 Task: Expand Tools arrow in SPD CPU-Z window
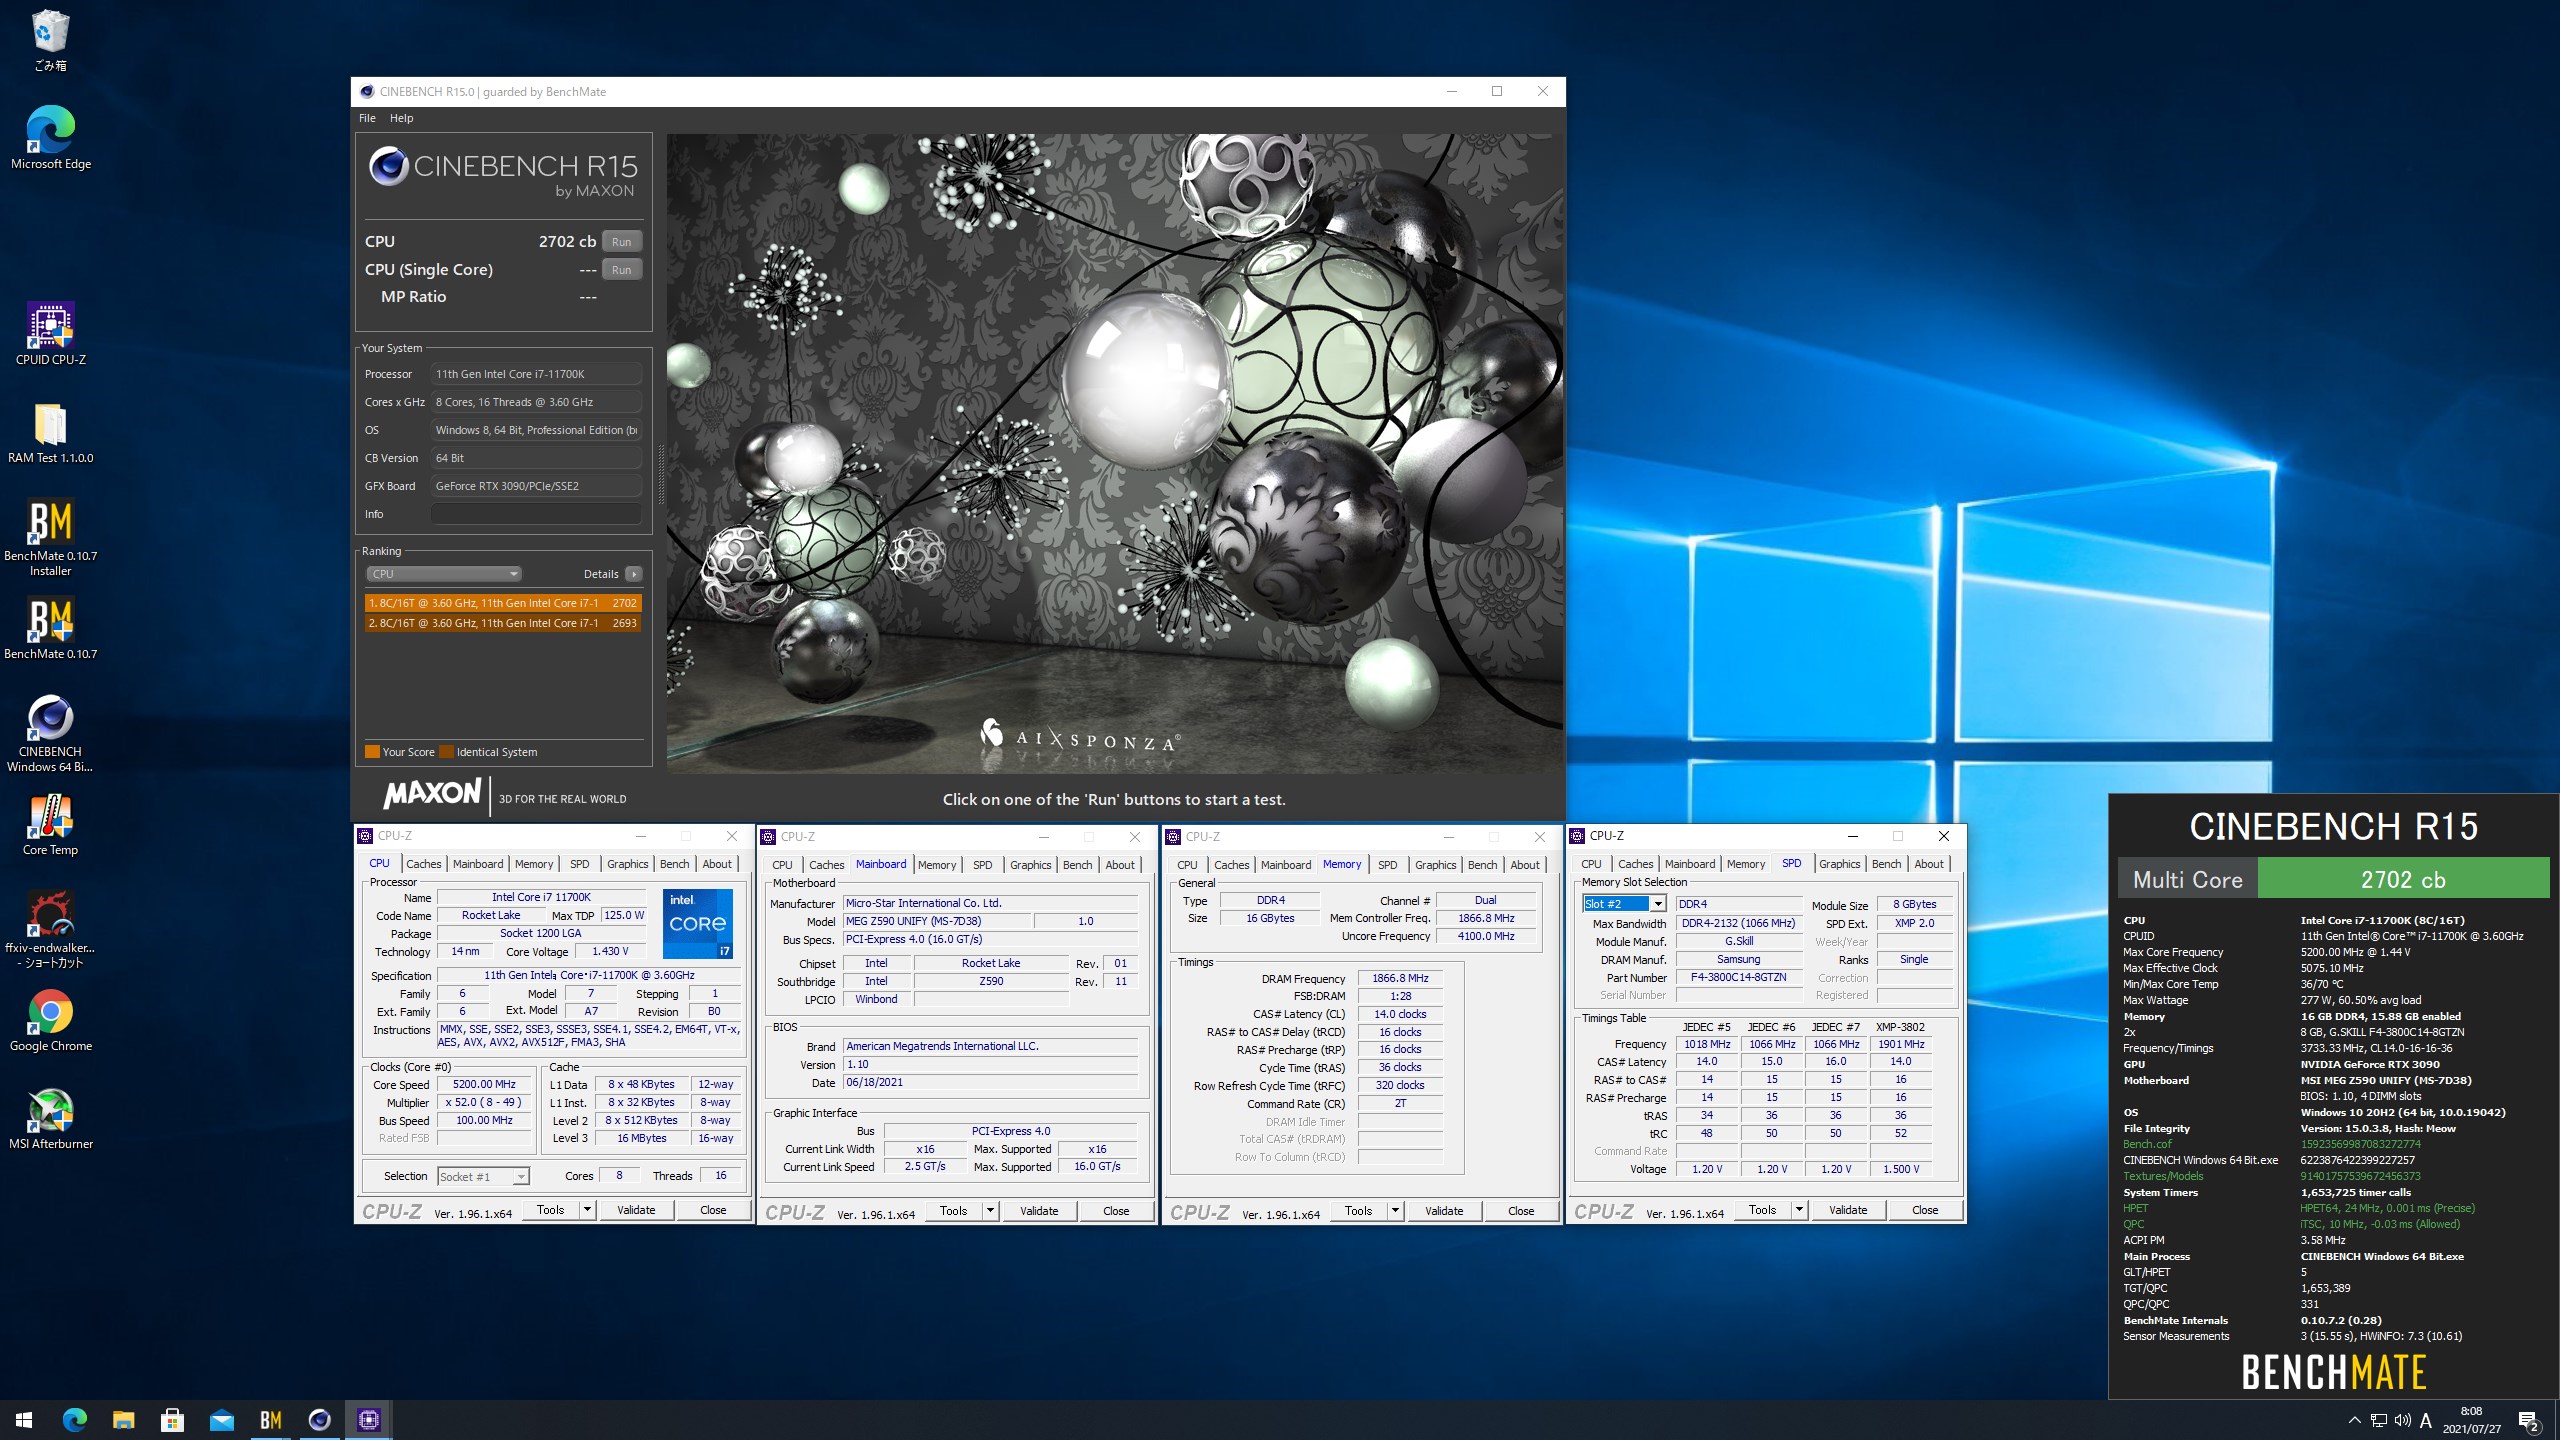[x=1799, y=1210]
